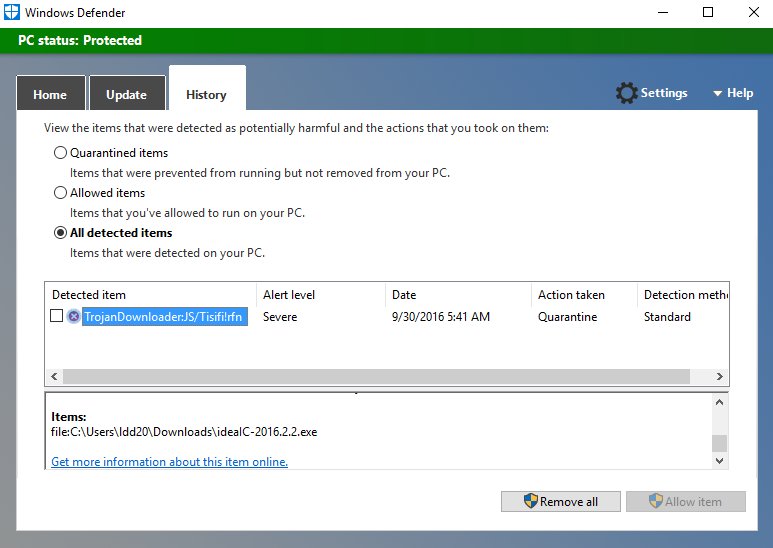Click the Windows Defender title bar icon
The height and width of the screenshot is (548, 773).
pyautogui.click(x=11, y=12)
